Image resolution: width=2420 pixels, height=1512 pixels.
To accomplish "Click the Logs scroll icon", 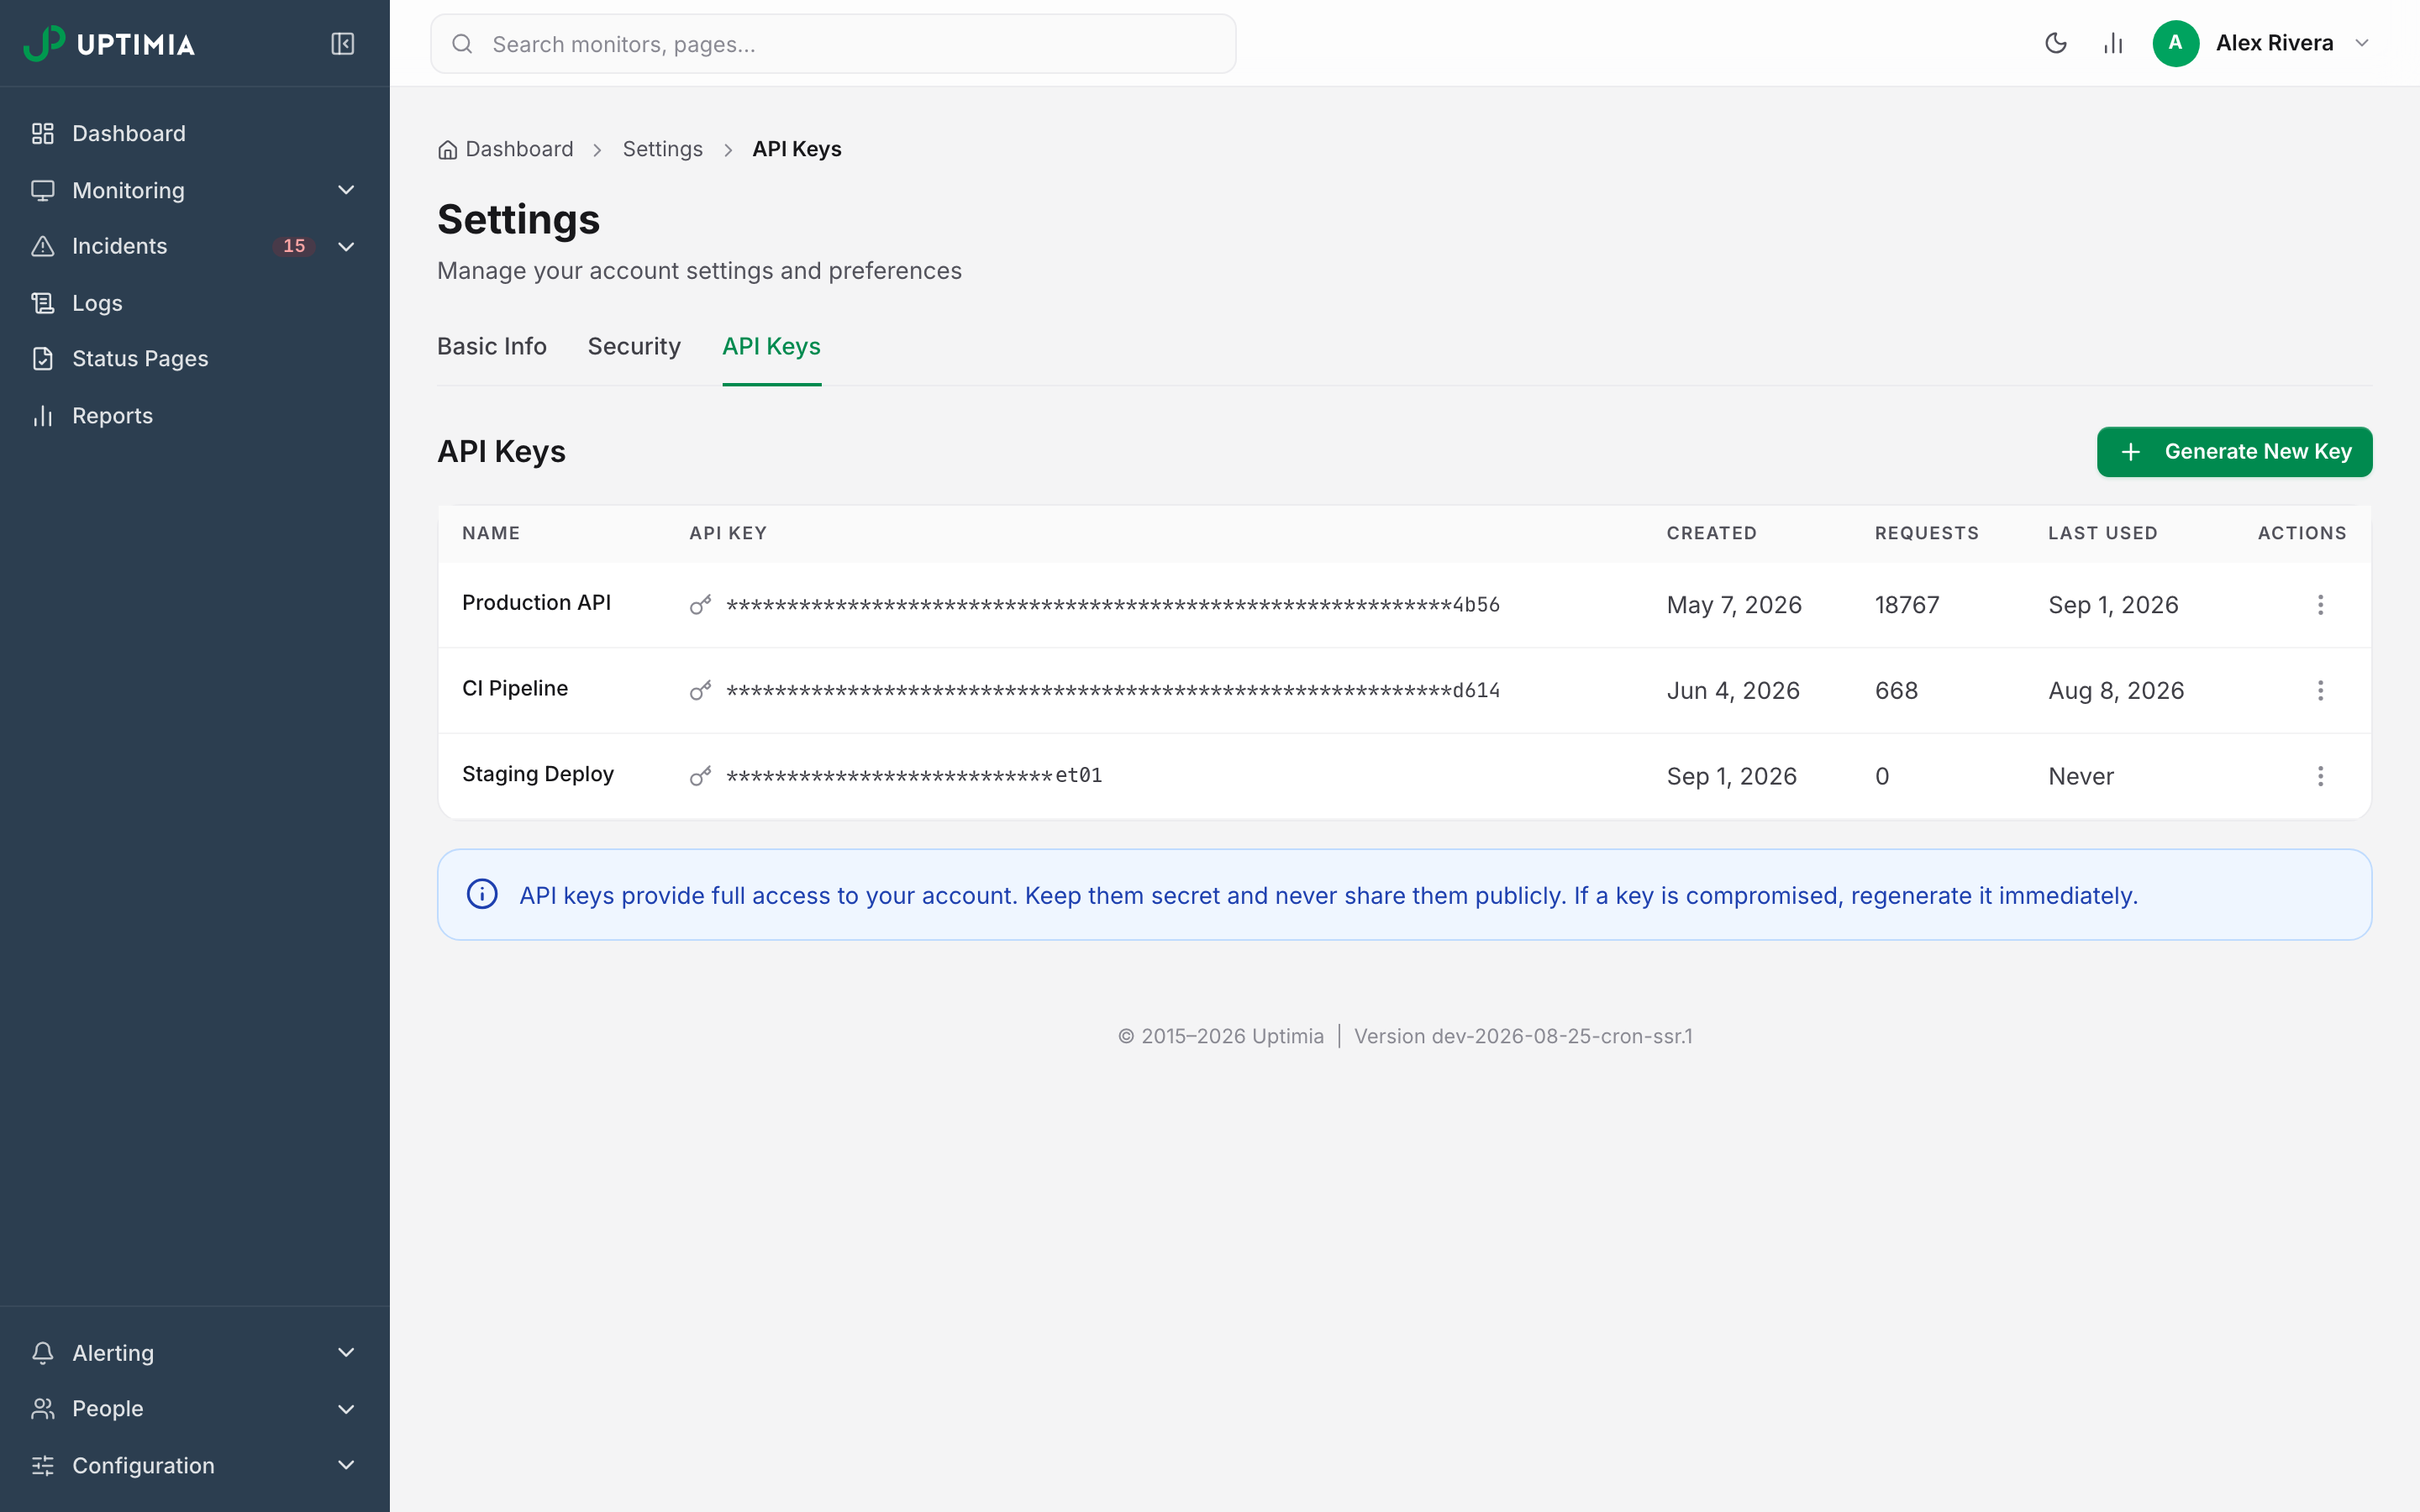I will pos(42,303).
